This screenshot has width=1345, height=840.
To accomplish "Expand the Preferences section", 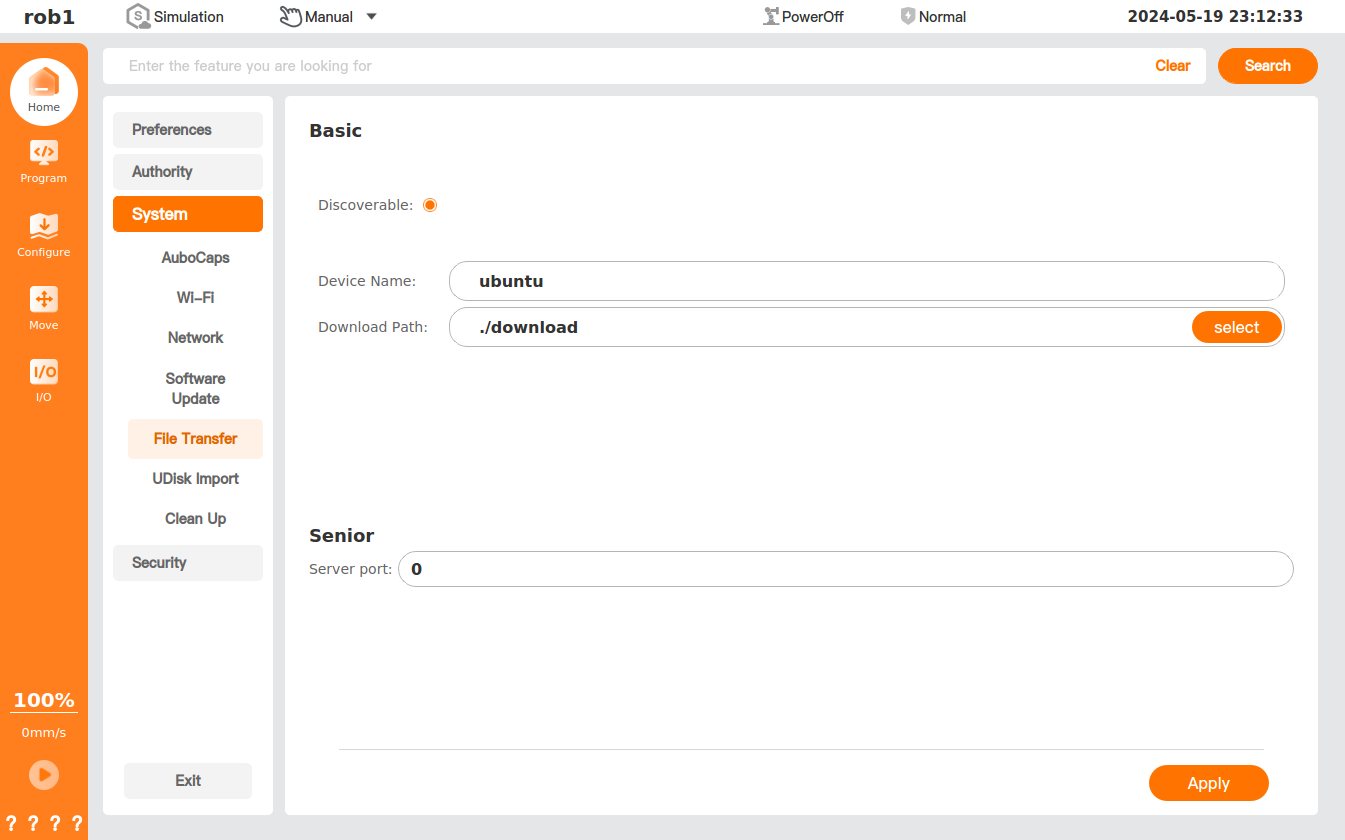I will 188,130.
